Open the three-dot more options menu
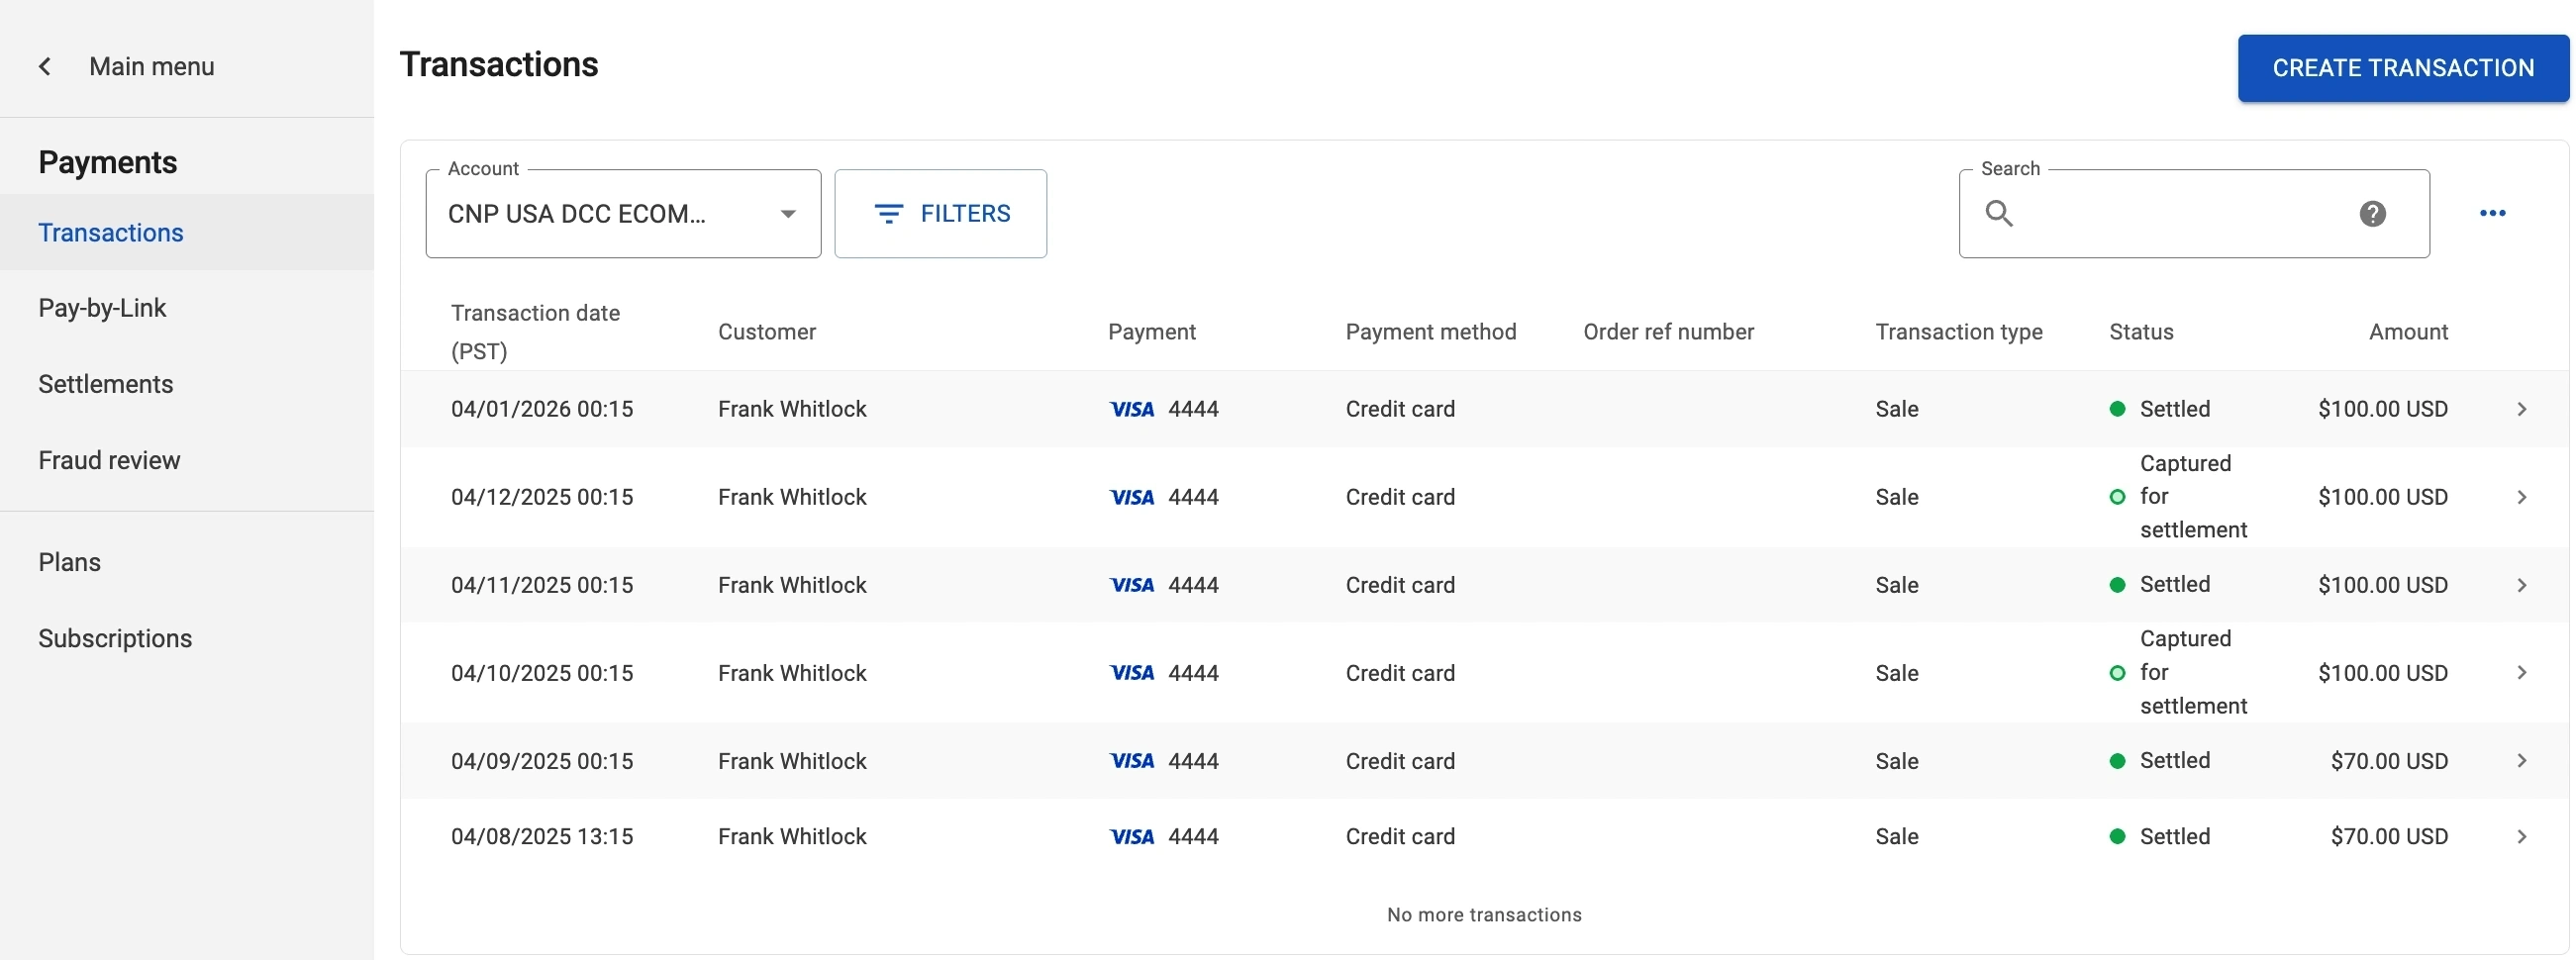The width and height of the screenshot is (2576, 960). point(2492,213)
